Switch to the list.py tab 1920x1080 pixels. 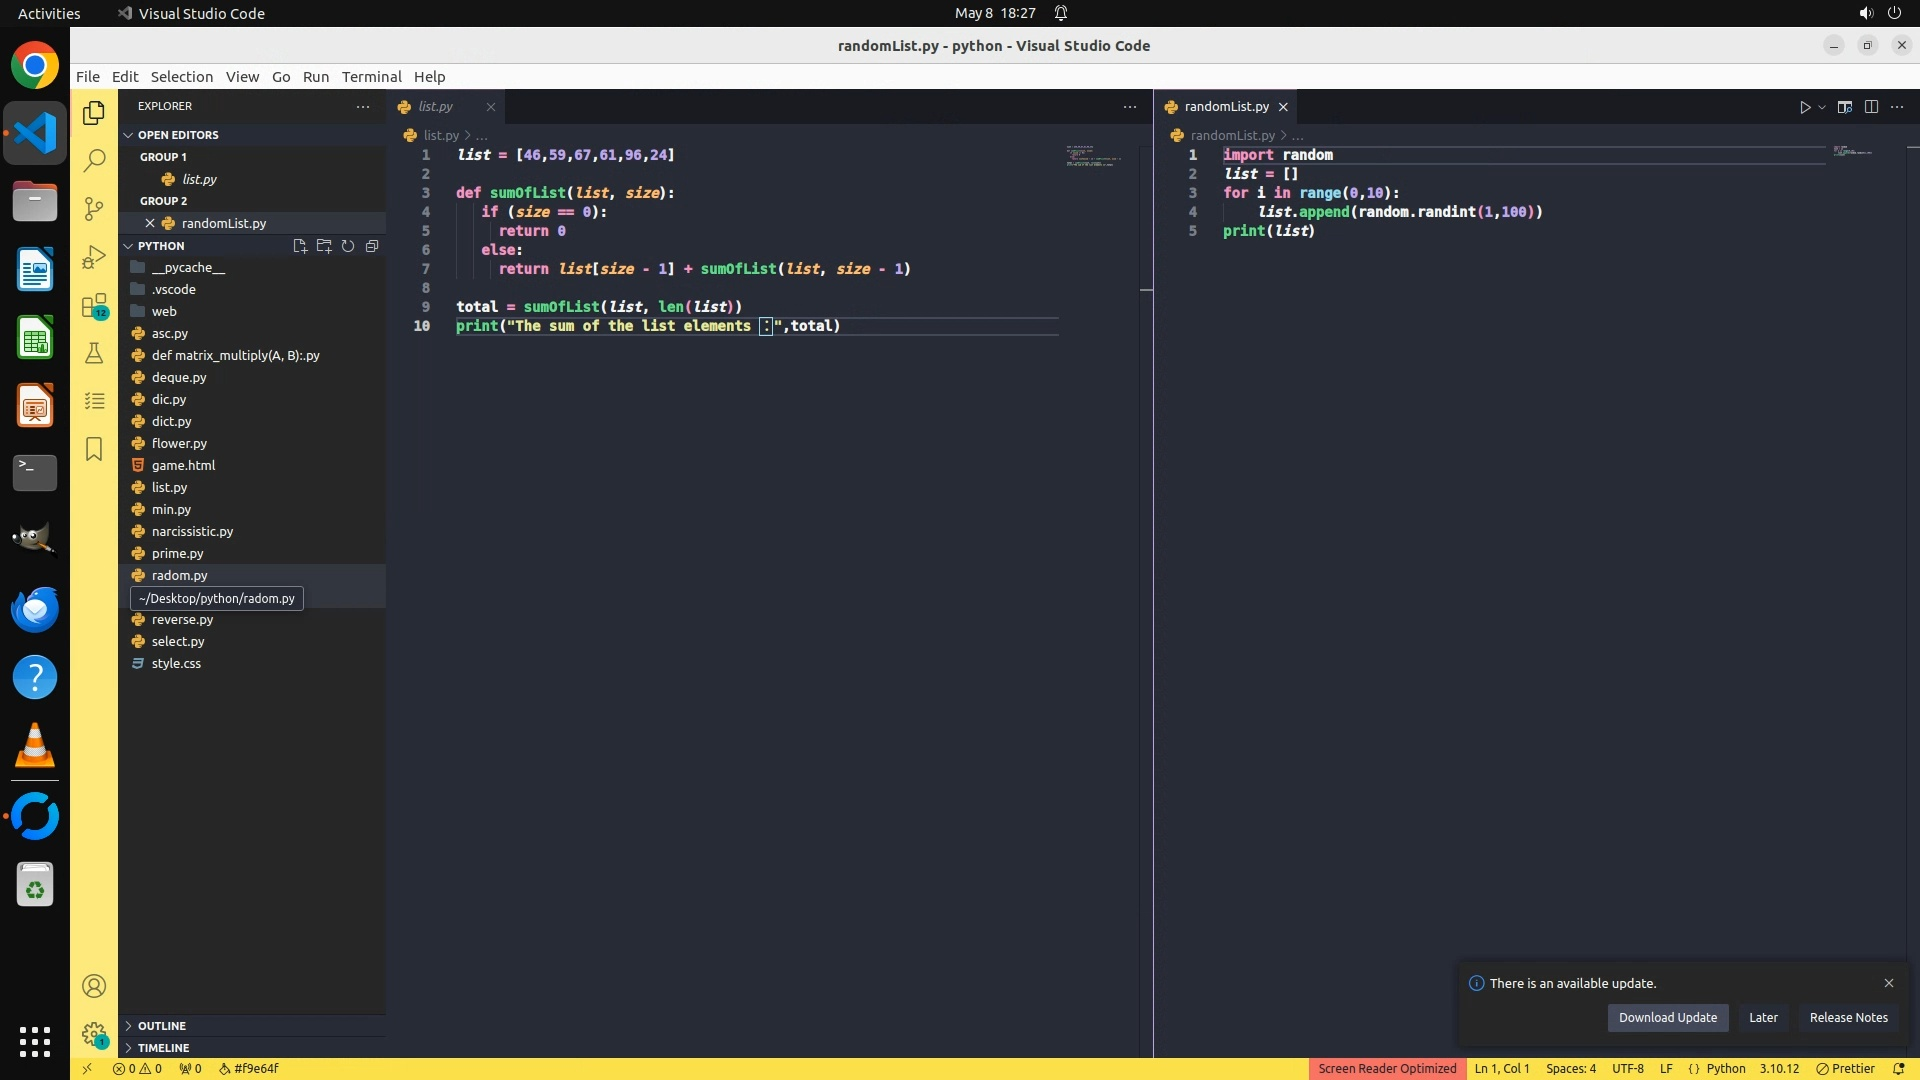435,107
